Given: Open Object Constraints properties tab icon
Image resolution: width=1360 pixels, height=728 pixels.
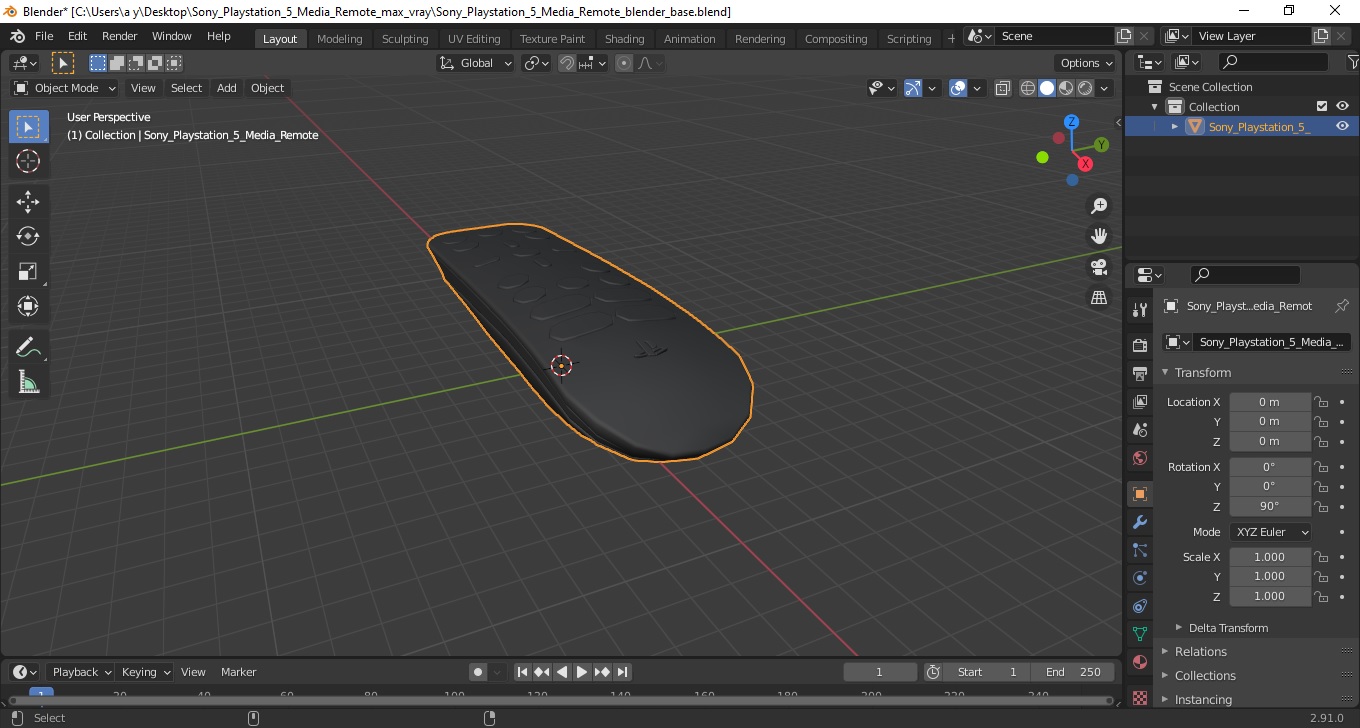Looking at the screenshot, I should tap(1140, 606).
